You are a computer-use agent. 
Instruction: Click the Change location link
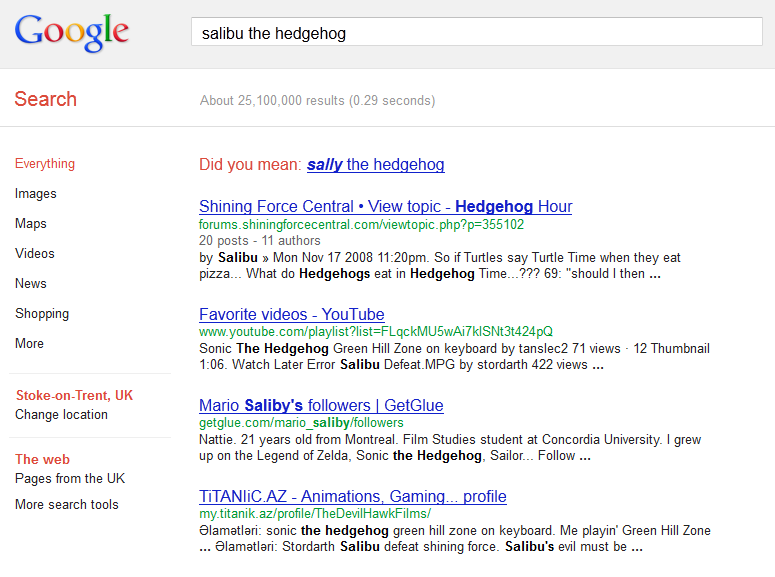point(61,414)
